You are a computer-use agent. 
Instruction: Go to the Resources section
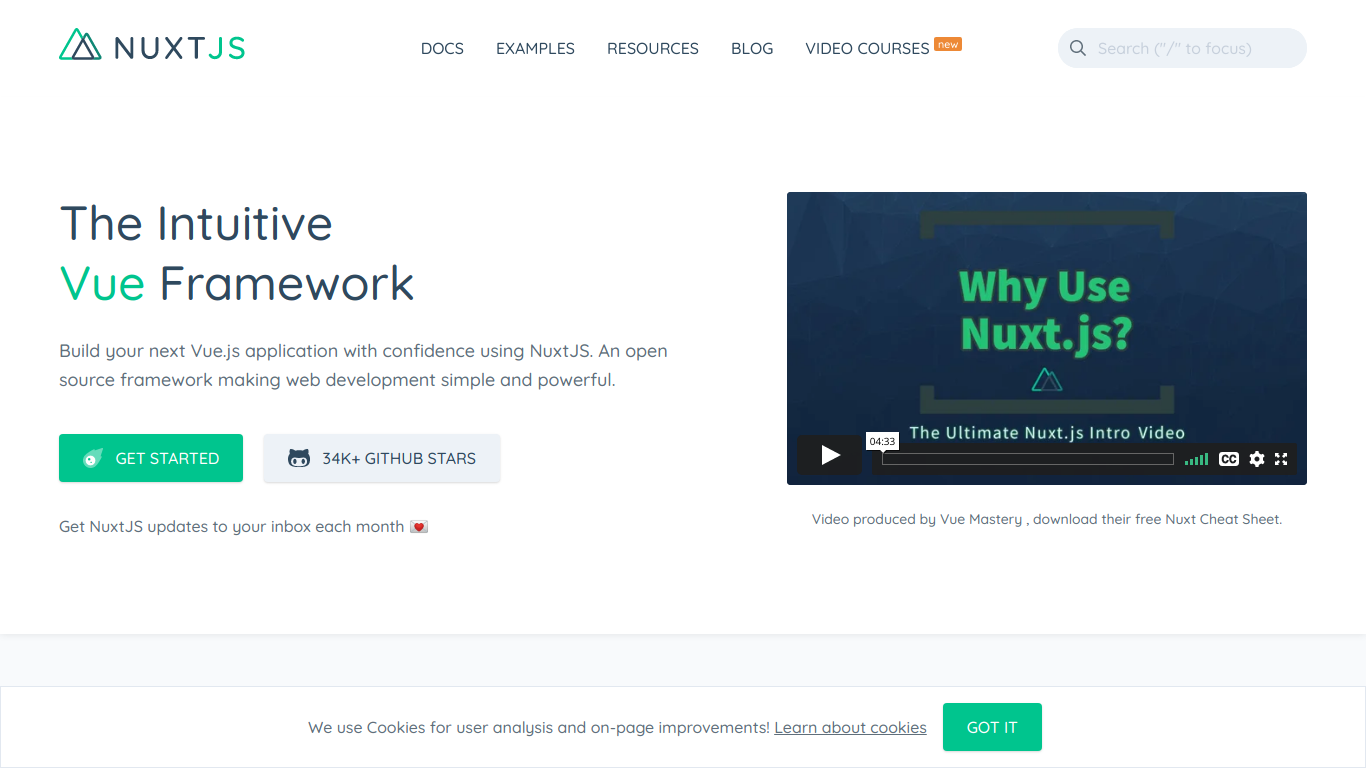pyautogui.click(x=653, y=48)
